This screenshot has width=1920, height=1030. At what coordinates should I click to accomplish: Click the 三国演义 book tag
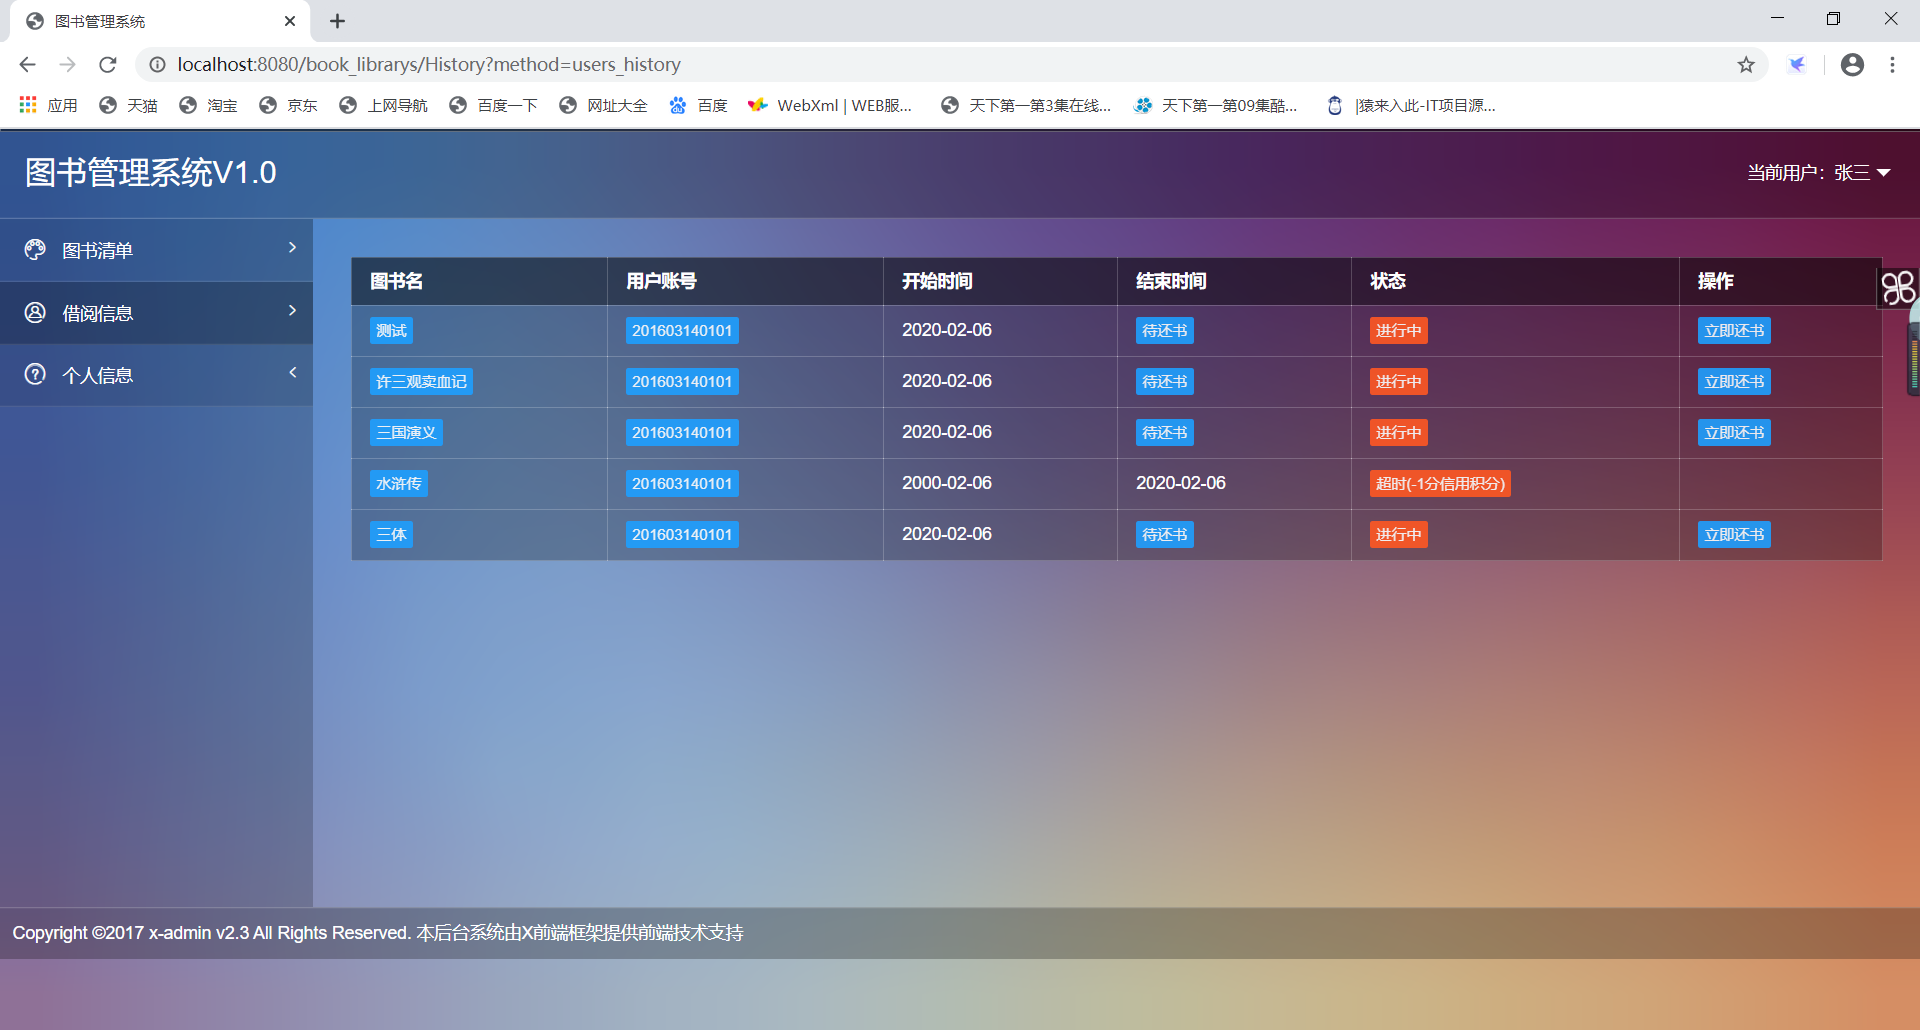click(x=406, y=433)
